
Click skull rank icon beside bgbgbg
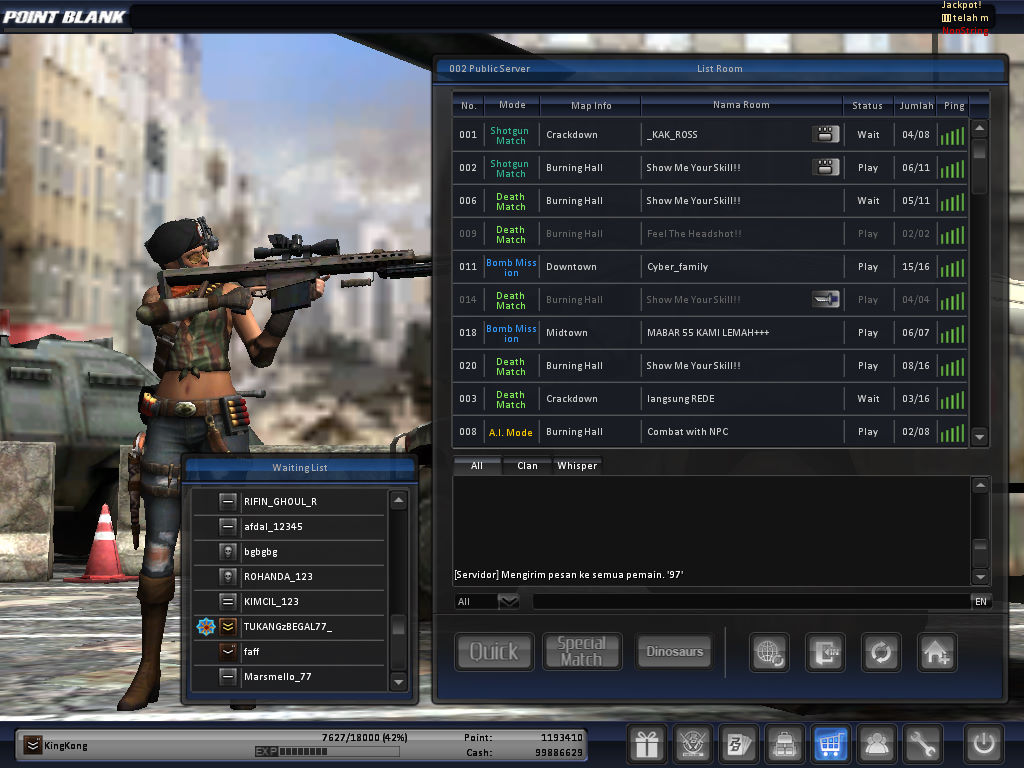pos(228,552)
